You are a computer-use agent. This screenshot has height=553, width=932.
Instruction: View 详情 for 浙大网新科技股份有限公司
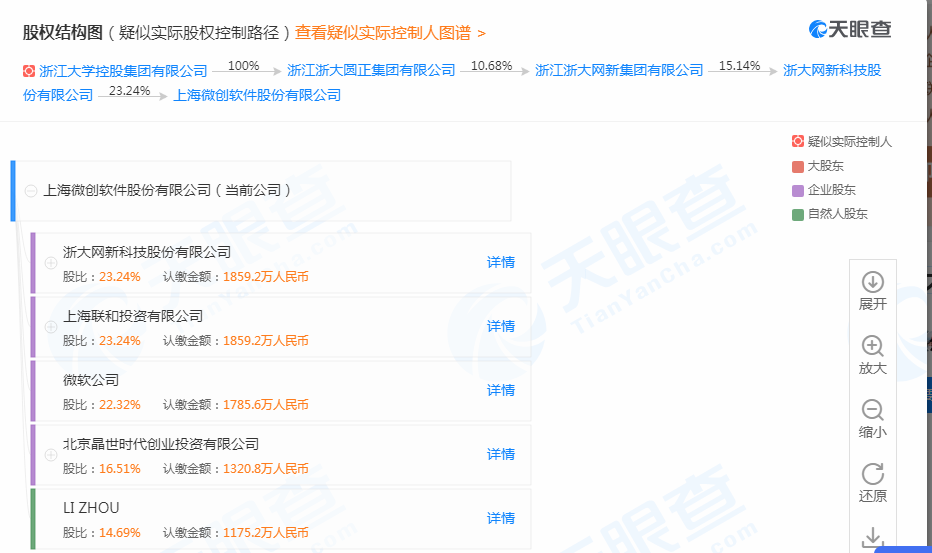point(500,262)
